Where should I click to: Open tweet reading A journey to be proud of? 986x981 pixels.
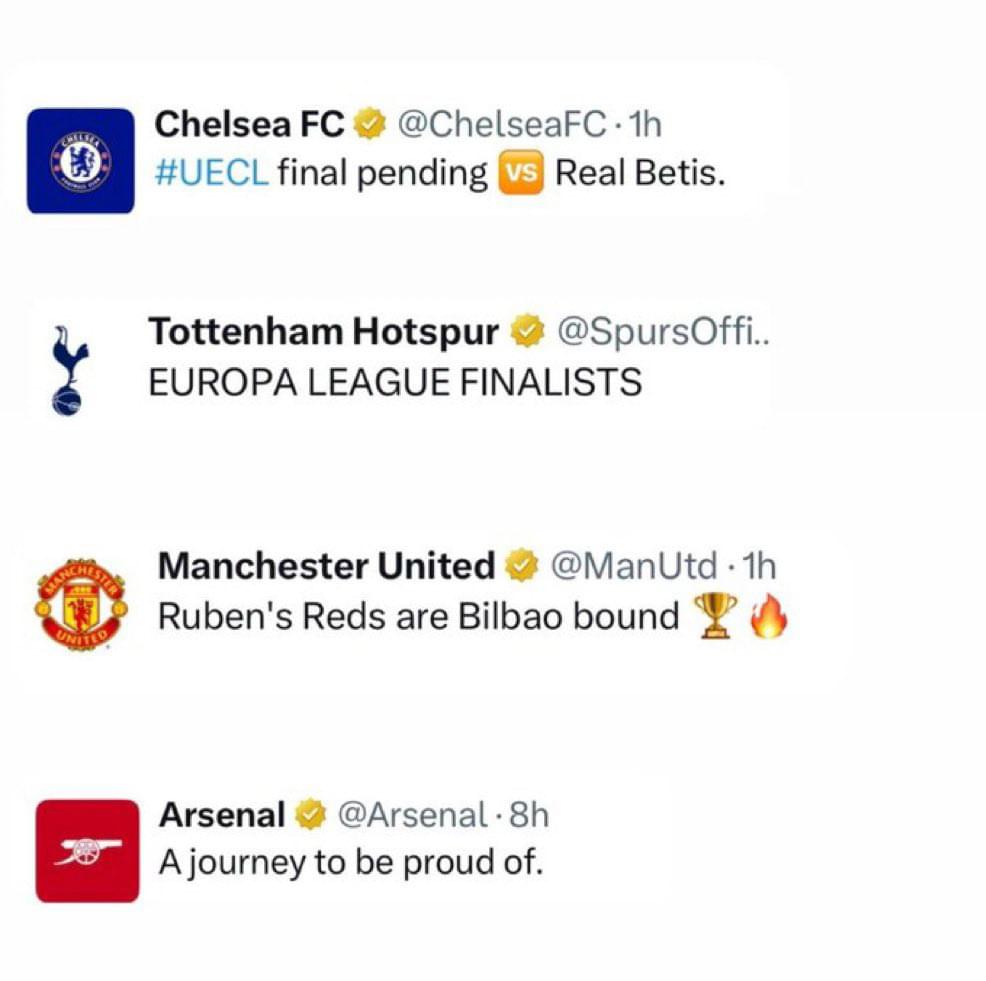click(351, 863)
